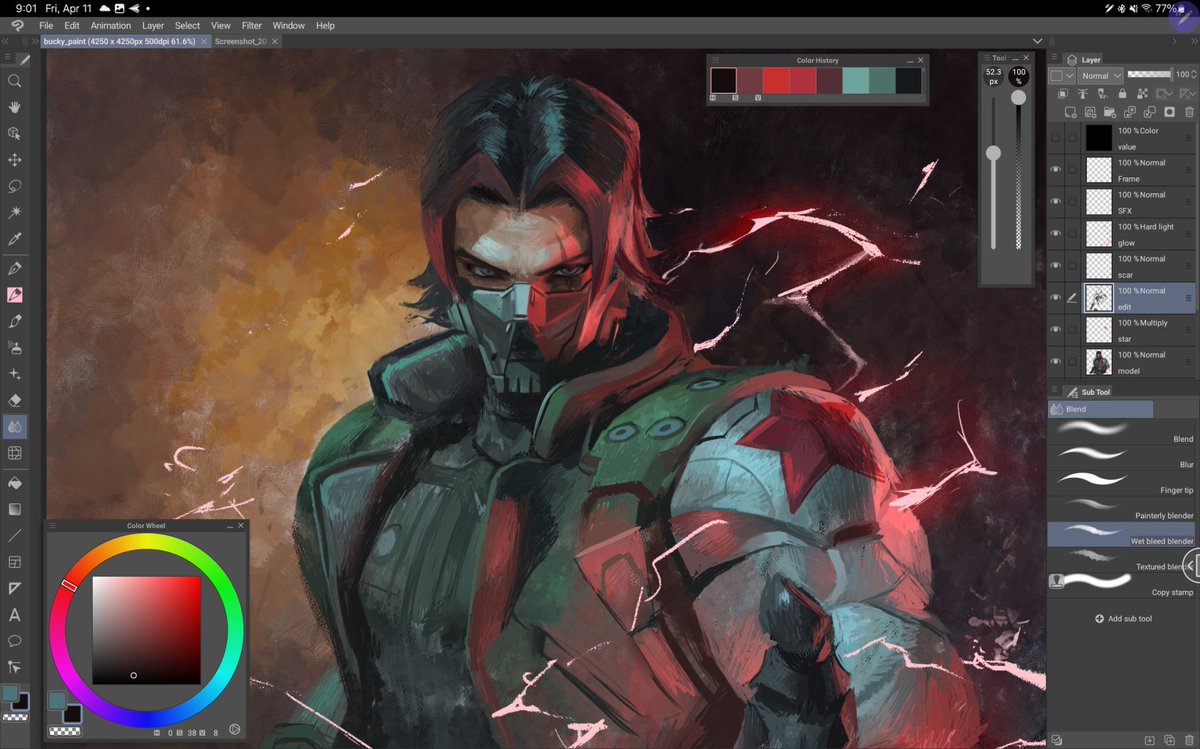Hide the SFX layer
The width and height of the screenshot is (1200, 749).
(1055, 202)
